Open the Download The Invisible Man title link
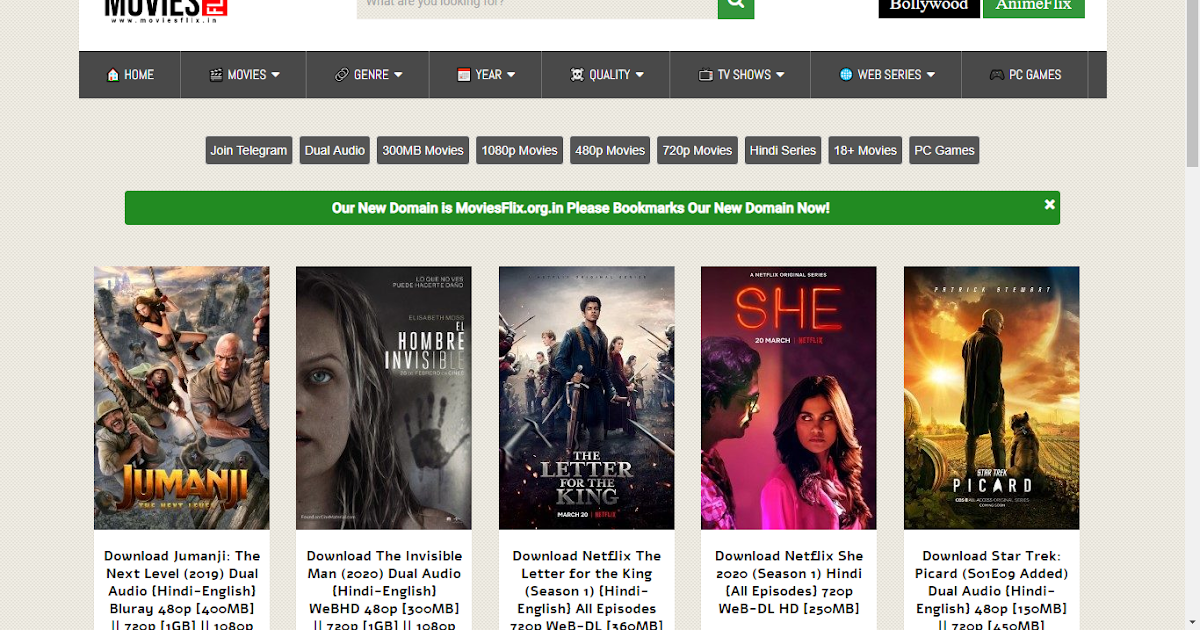 tap(384, 590)
